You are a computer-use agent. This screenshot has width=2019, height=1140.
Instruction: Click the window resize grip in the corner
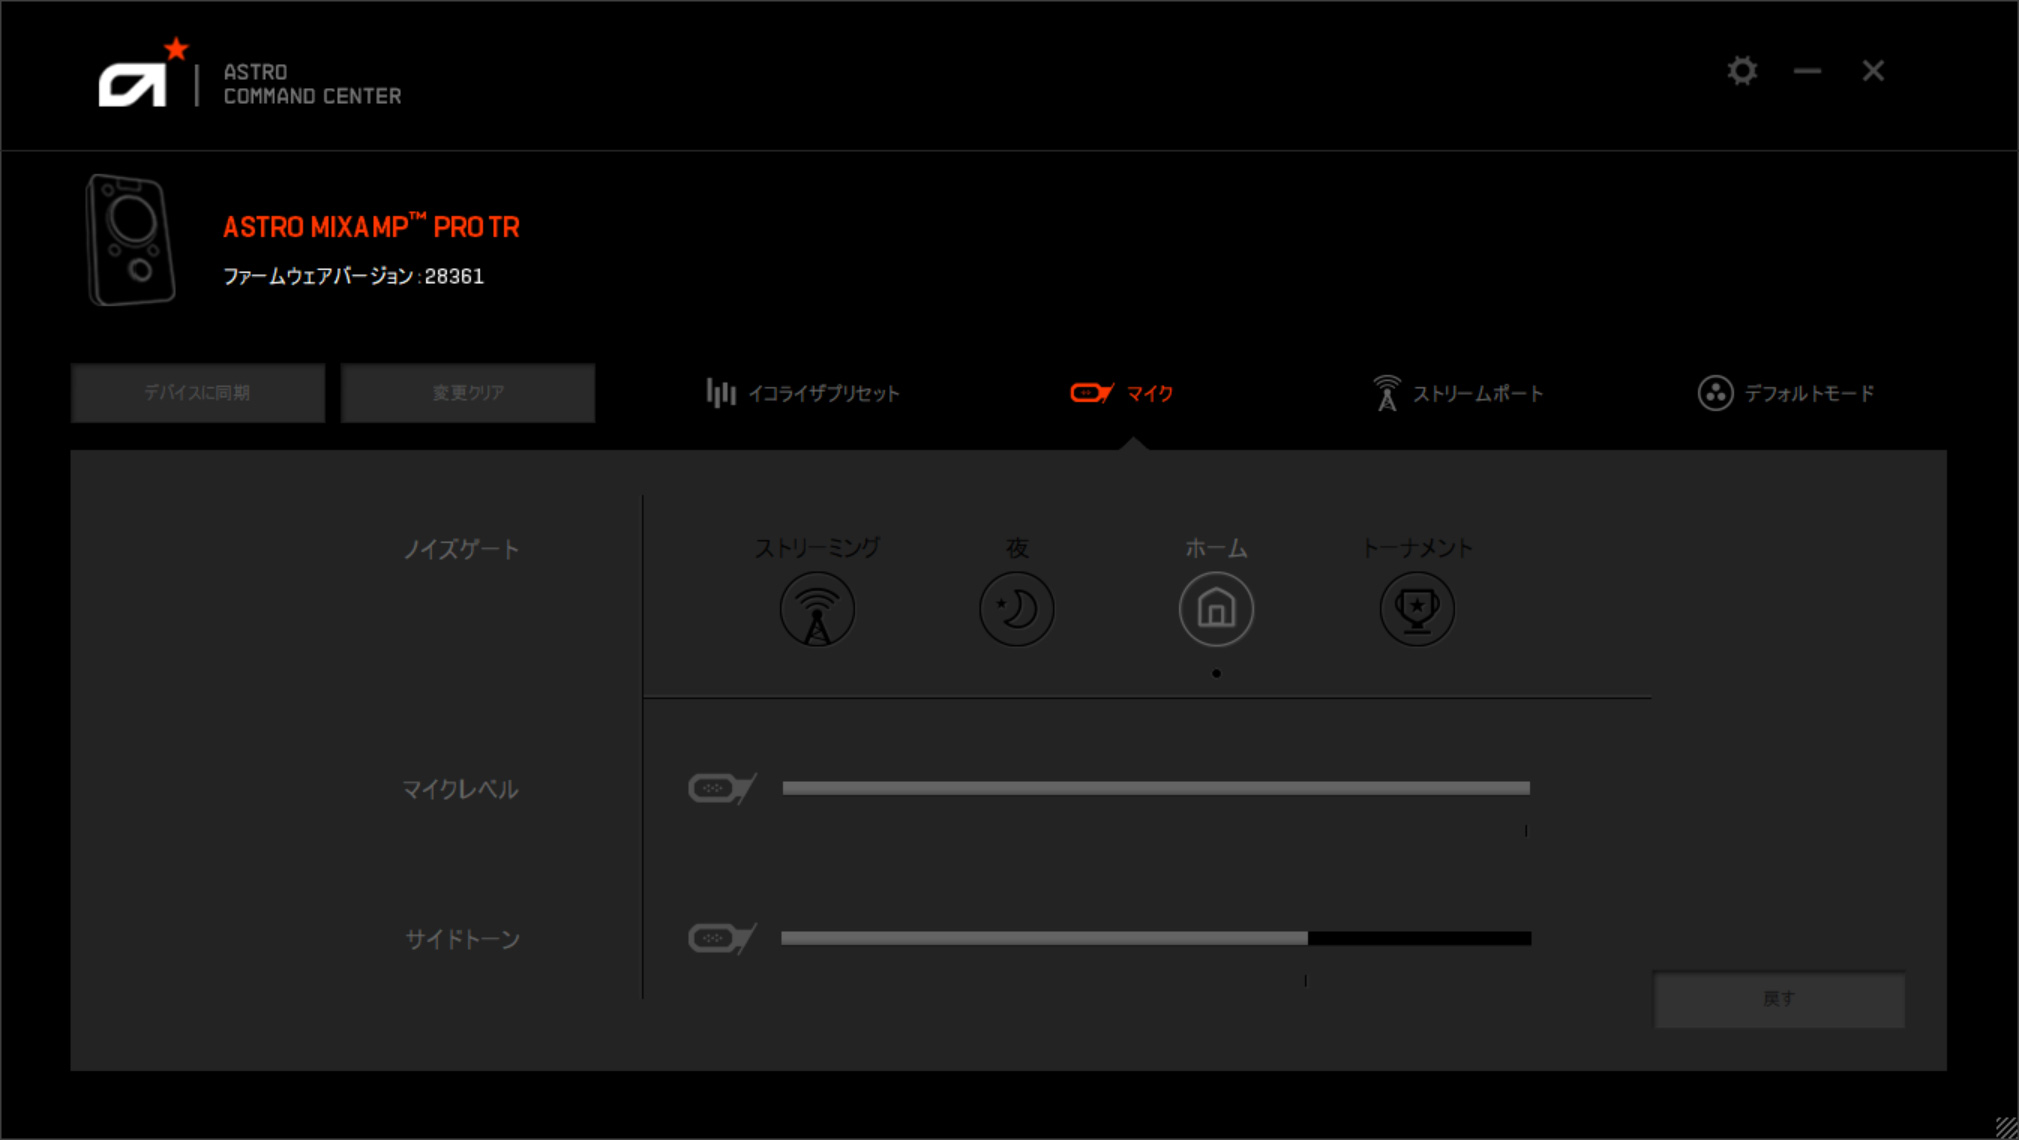2006,1127
